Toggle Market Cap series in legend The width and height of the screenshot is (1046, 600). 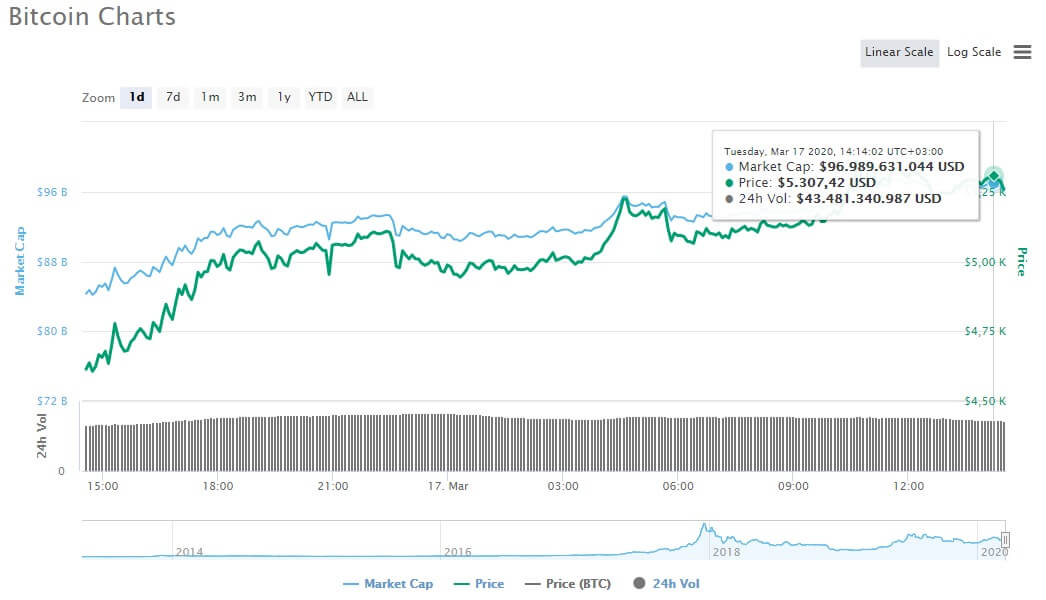point(388,584)
